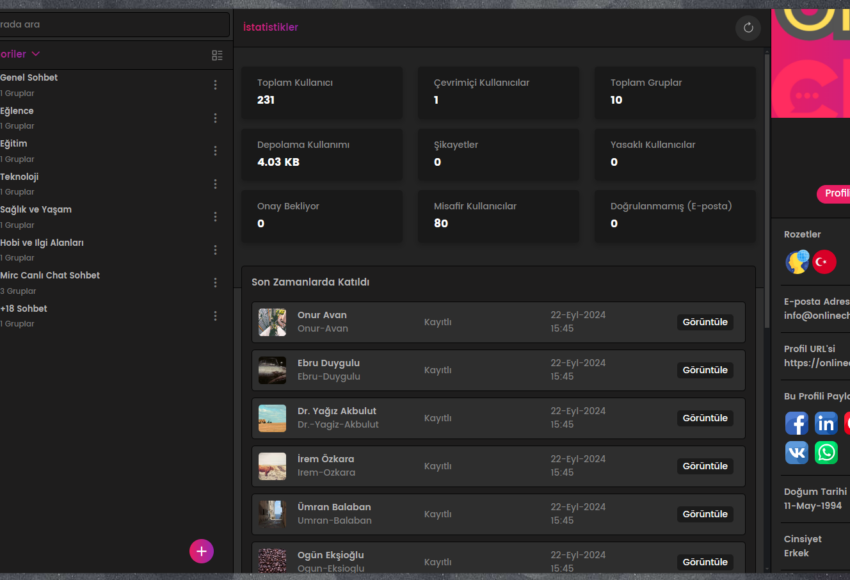Open the Toplam Gruplar stat card
850x580 pixels.
point(675,93)
